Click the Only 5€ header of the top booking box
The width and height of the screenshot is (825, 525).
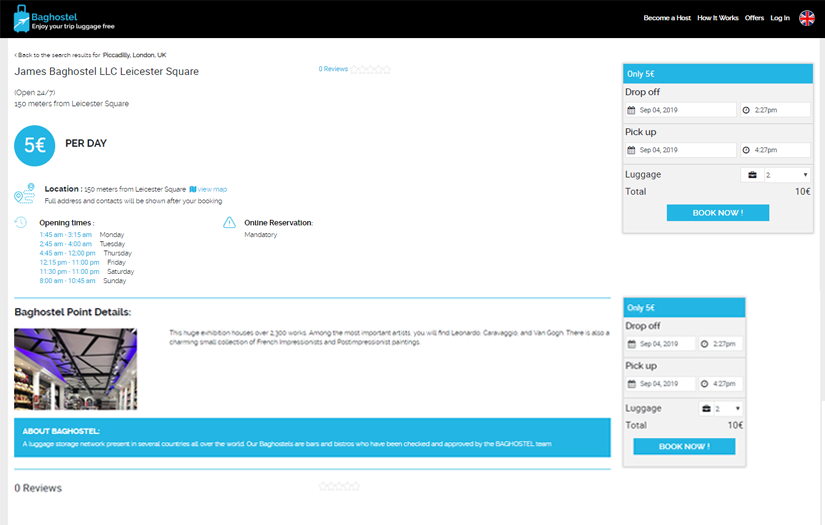point(718,74)
